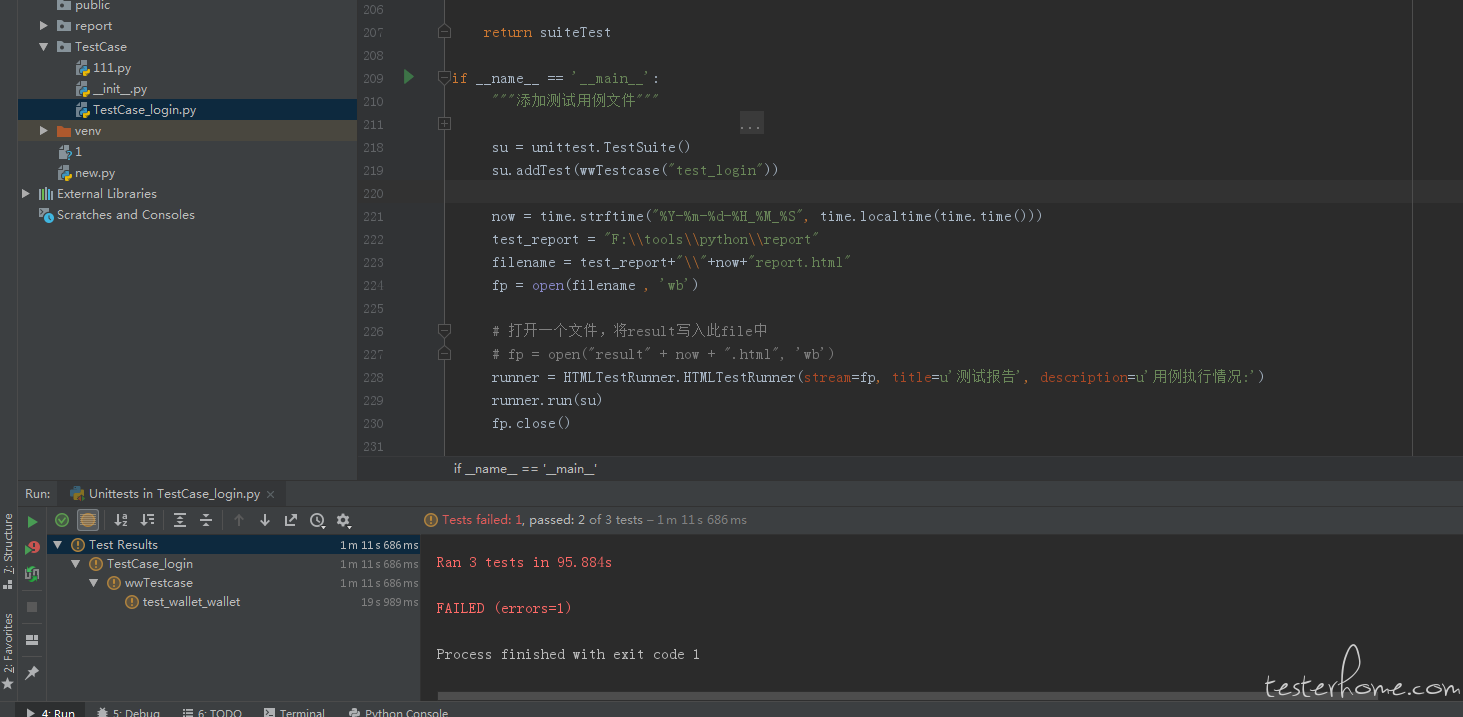Toggle Show Ignored tests filter
Viewport: 1463px width, 717px height.
(x=88, y=520)
